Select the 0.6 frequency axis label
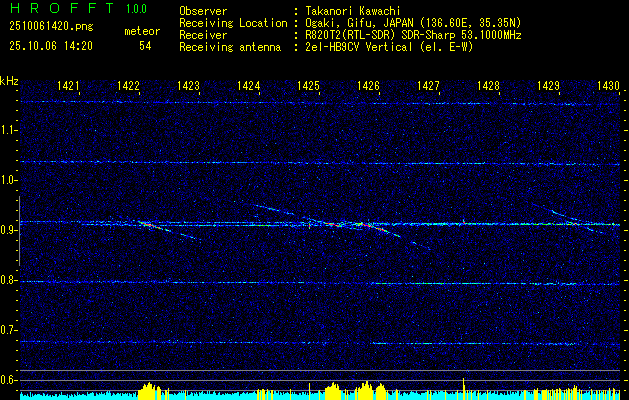 [x=10, y=380]
